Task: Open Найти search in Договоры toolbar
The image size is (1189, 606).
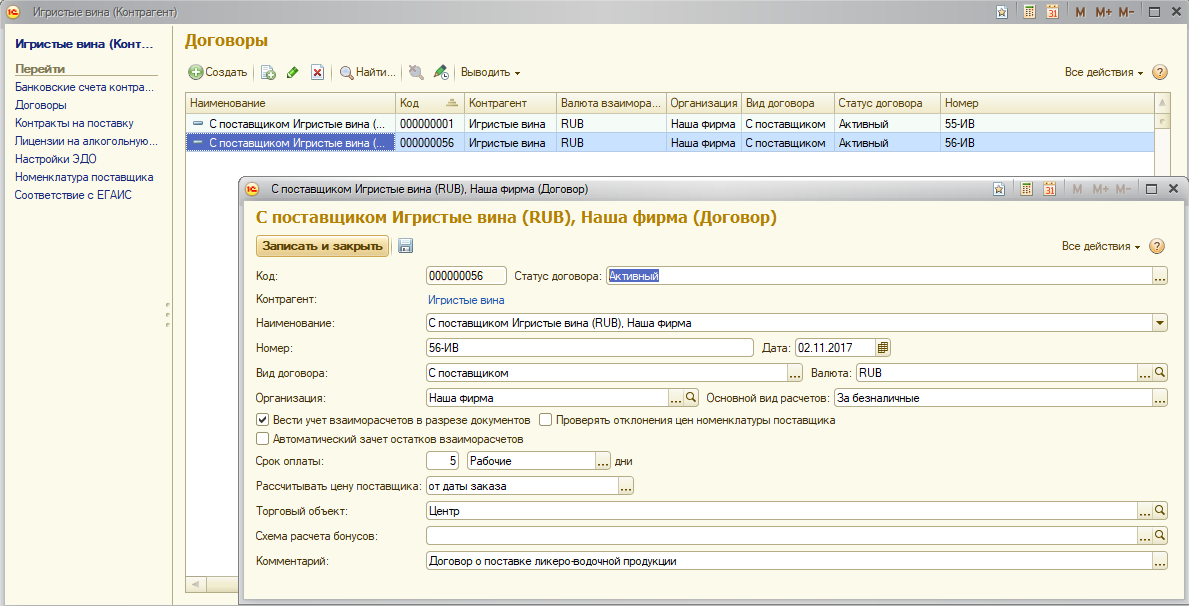Action: click(x=368, y=73)
